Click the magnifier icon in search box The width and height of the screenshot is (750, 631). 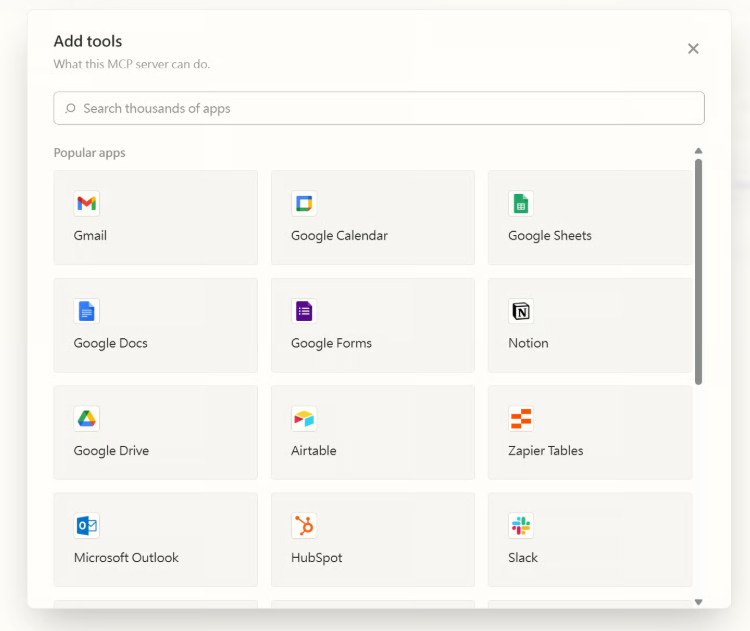coord(70,108)
